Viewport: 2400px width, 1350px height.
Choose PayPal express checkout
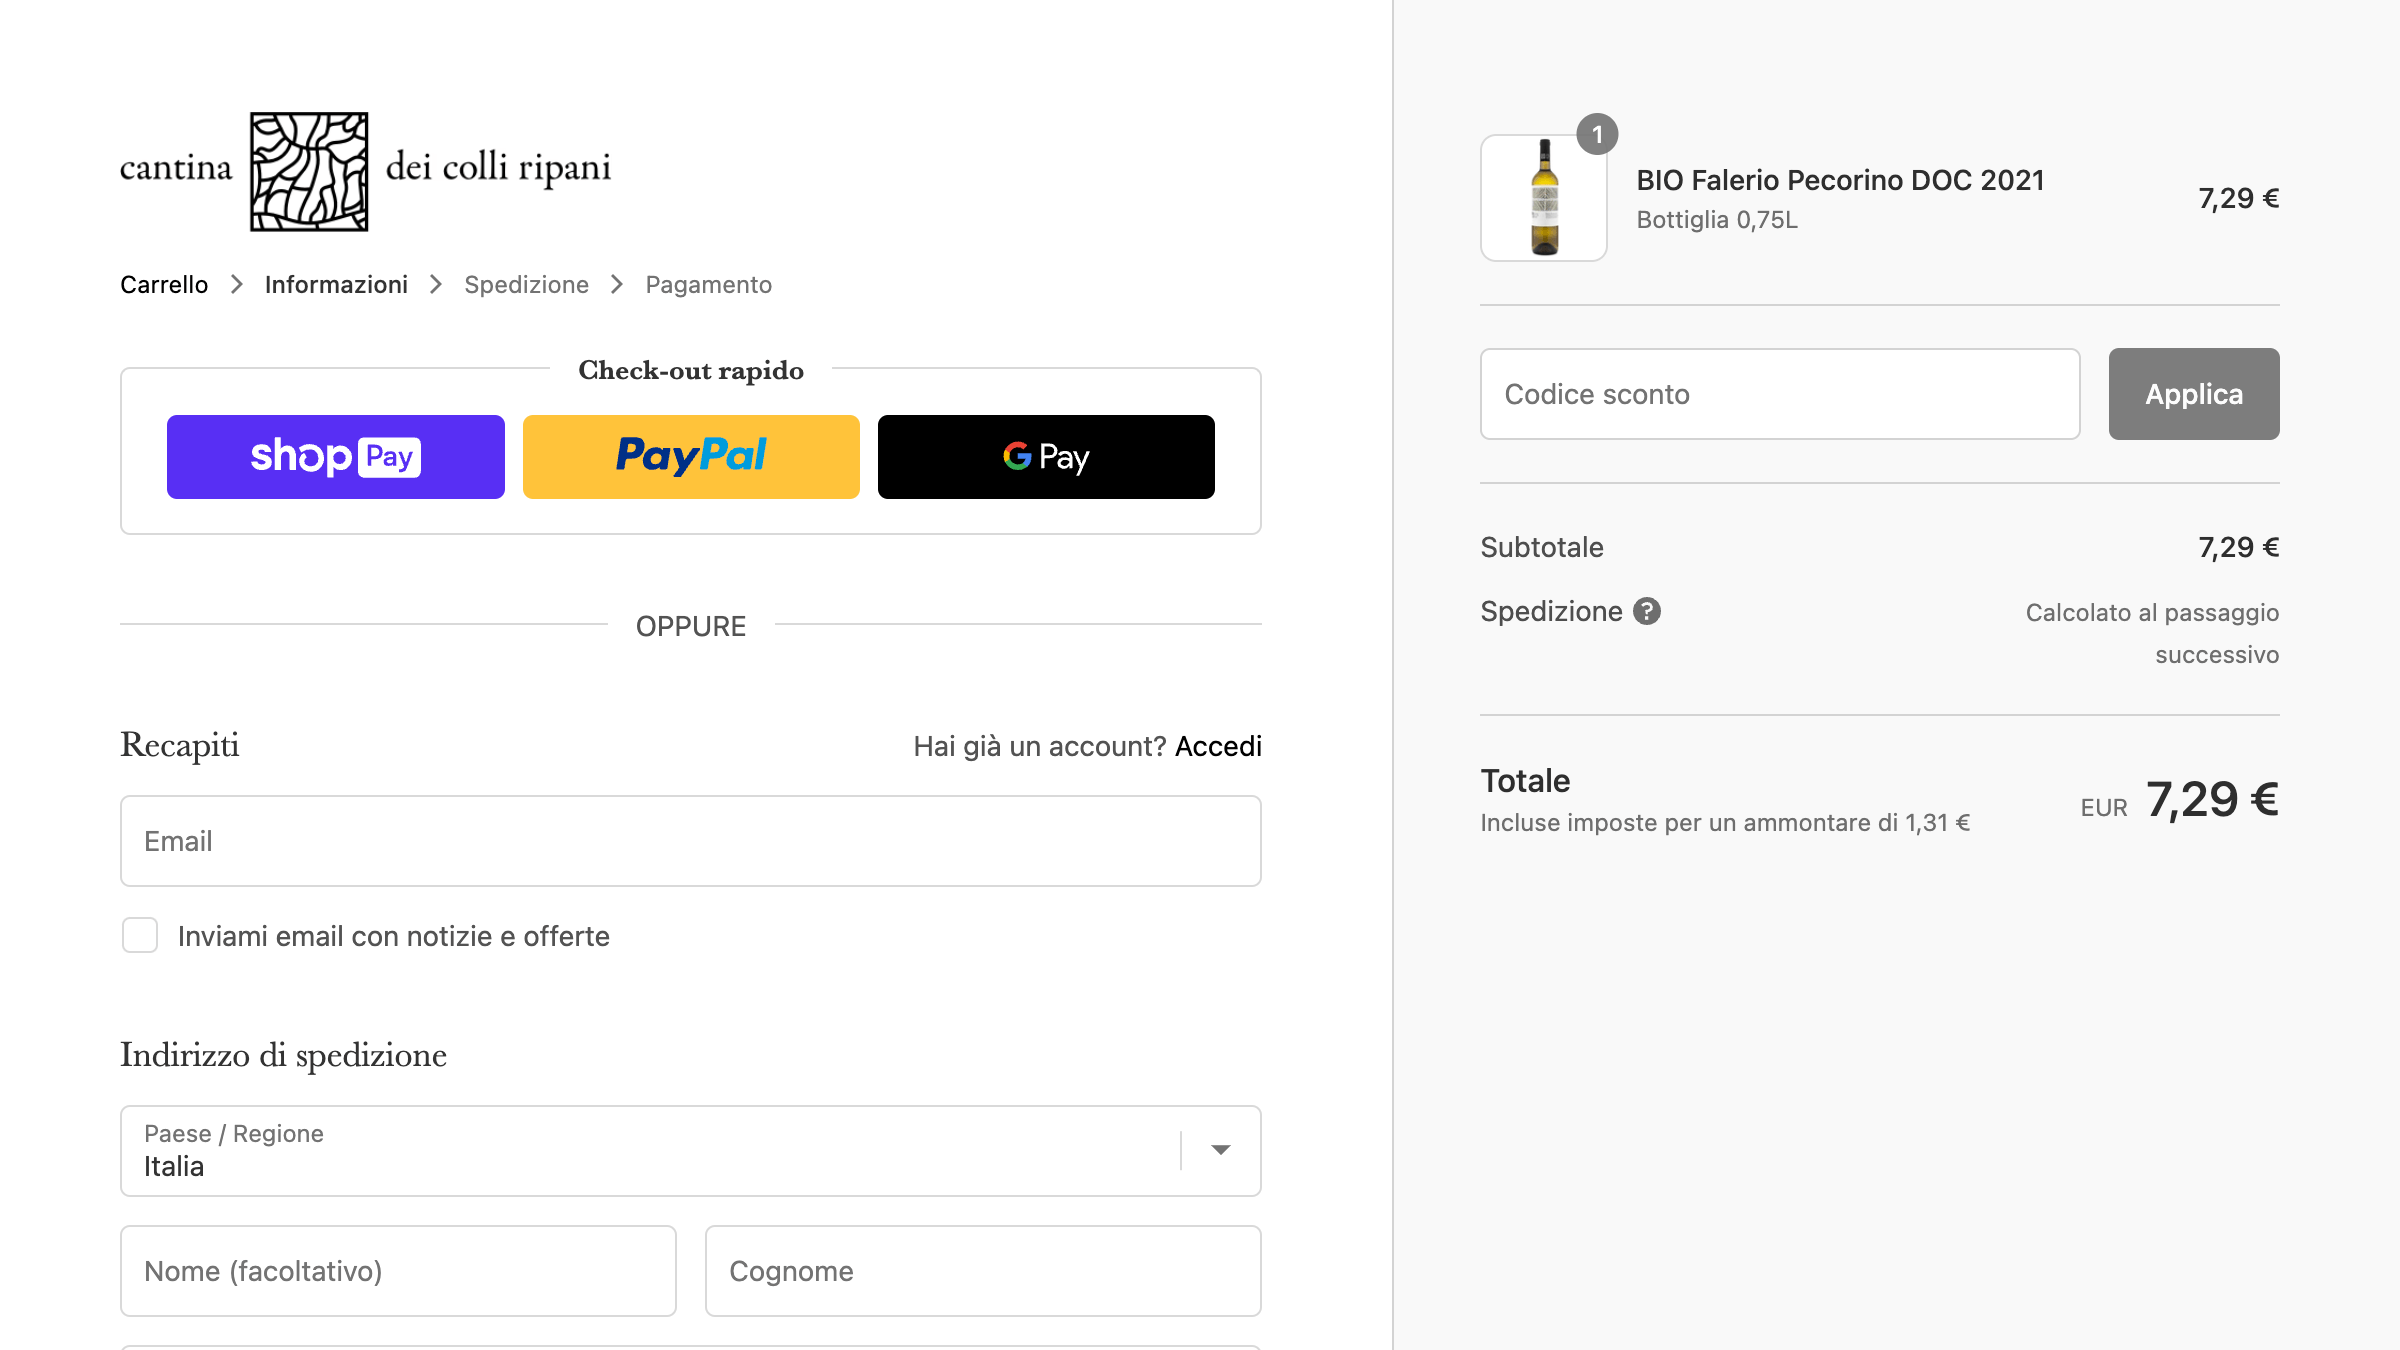point(691,457)
